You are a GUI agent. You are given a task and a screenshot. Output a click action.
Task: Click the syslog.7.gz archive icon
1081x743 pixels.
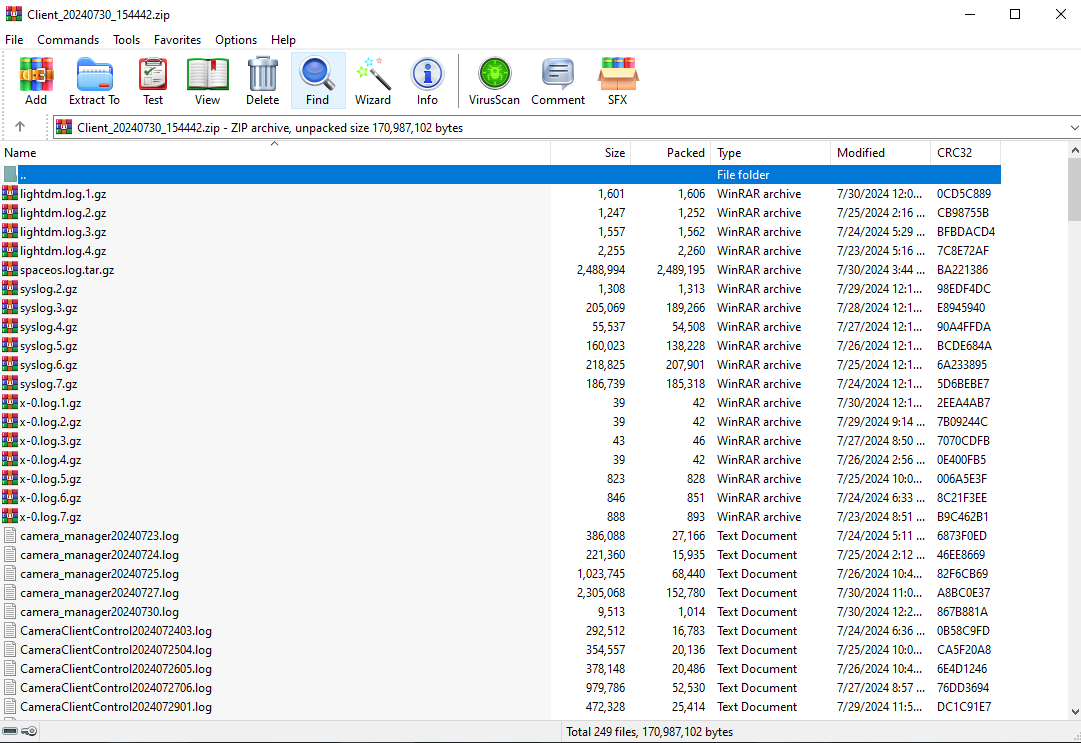[10, 384]
